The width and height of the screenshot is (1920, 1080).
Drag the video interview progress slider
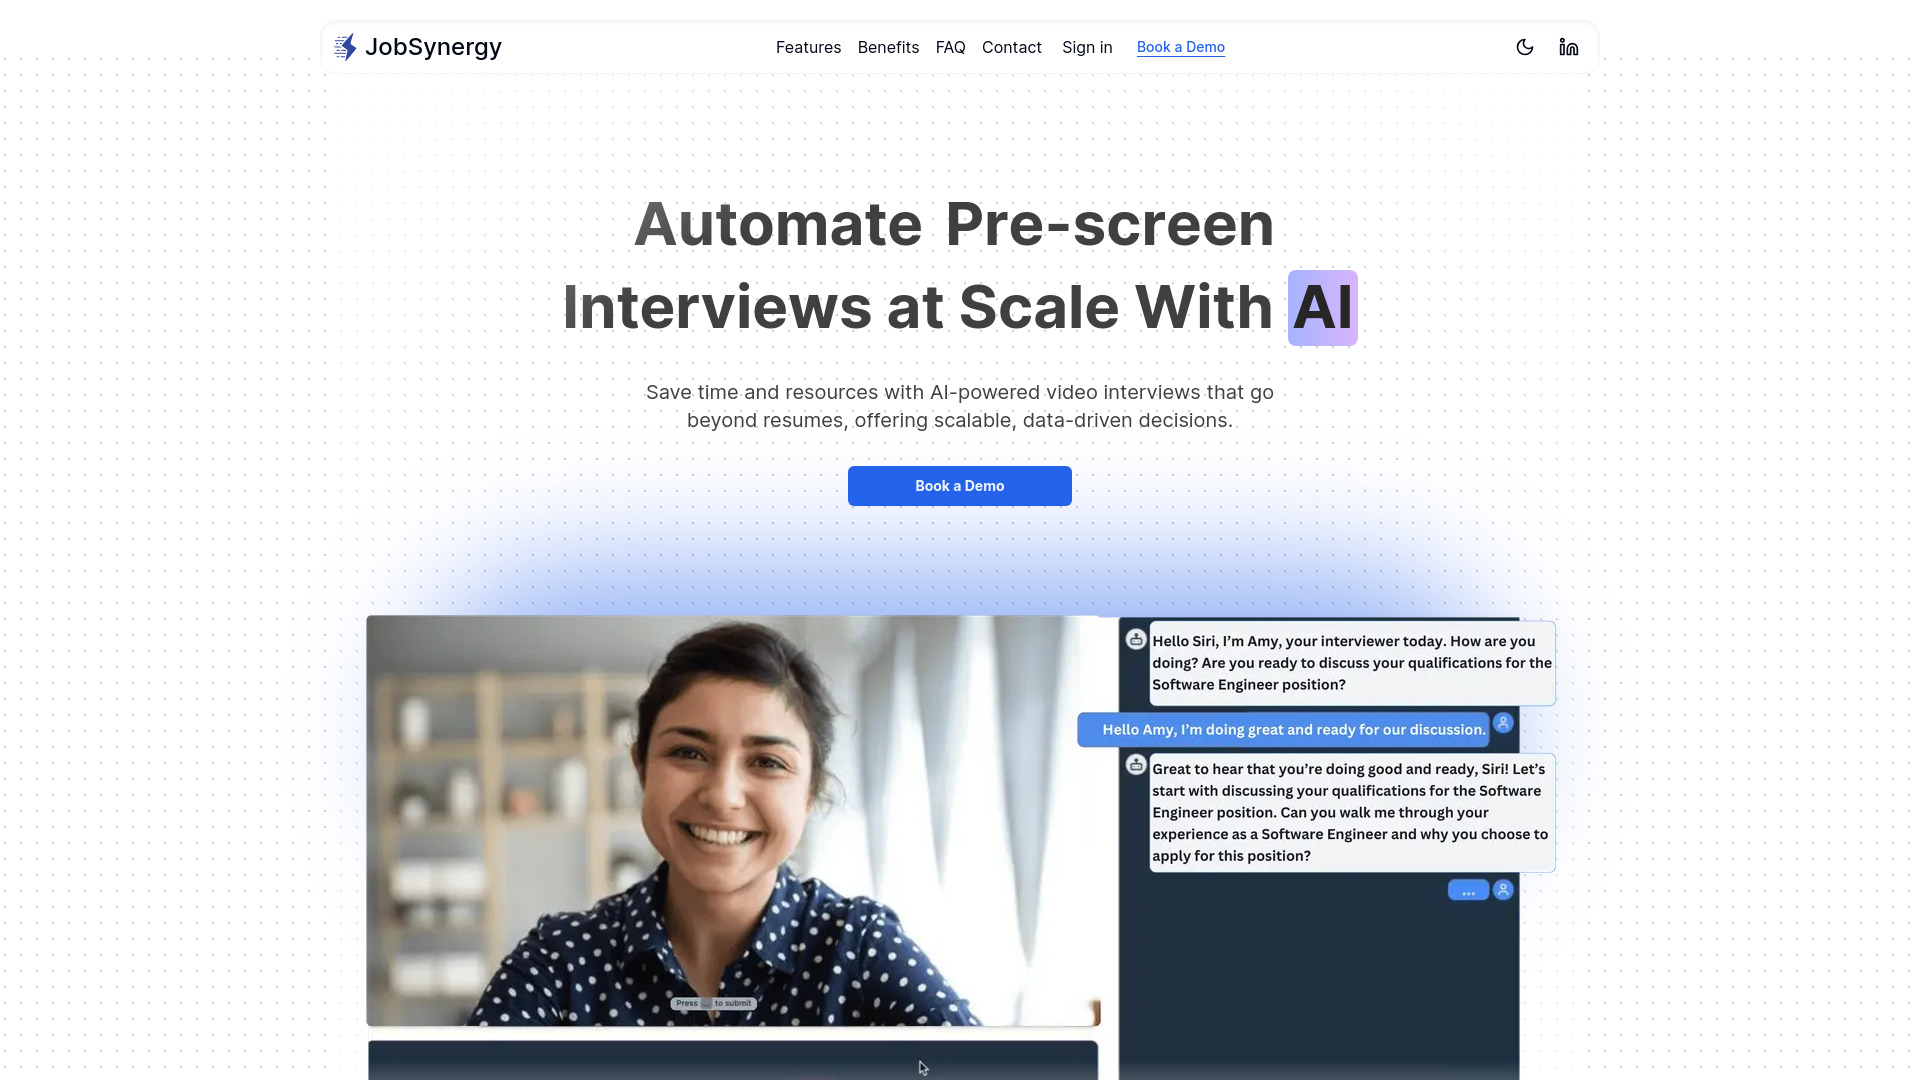[735, 1064]
